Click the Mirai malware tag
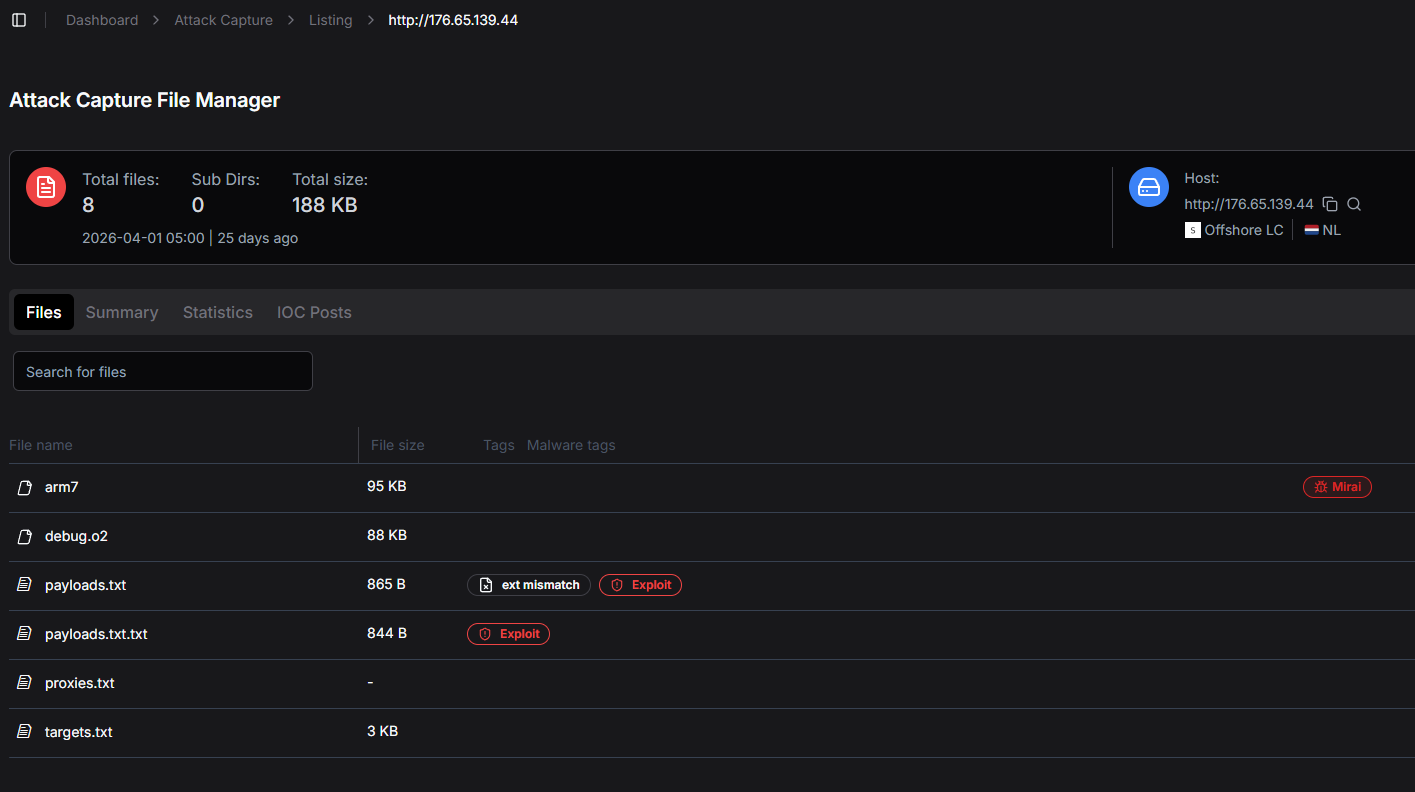This screenshot has height=792, width=1415. (x=1337, y=487)
